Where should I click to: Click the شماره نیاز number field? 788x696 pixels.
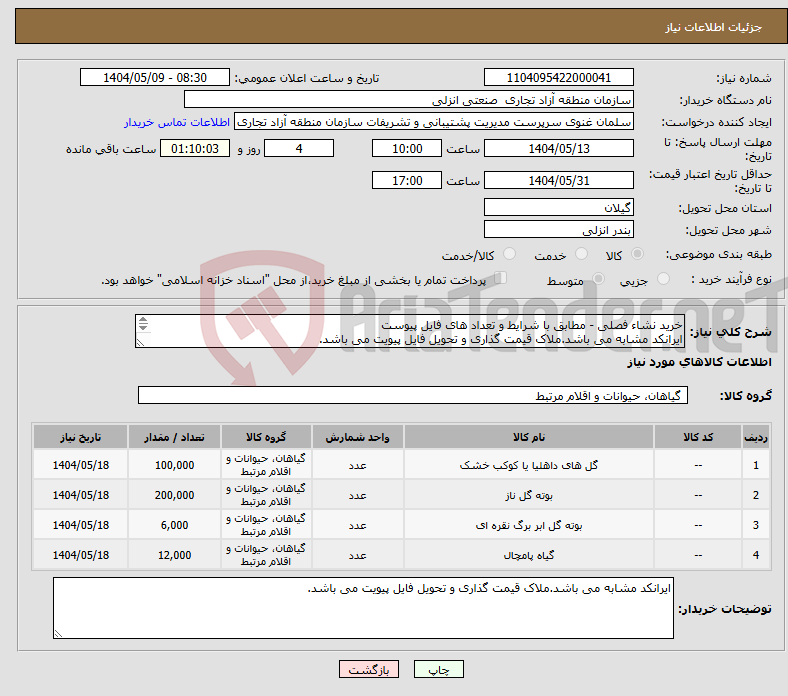click(558, 78)
